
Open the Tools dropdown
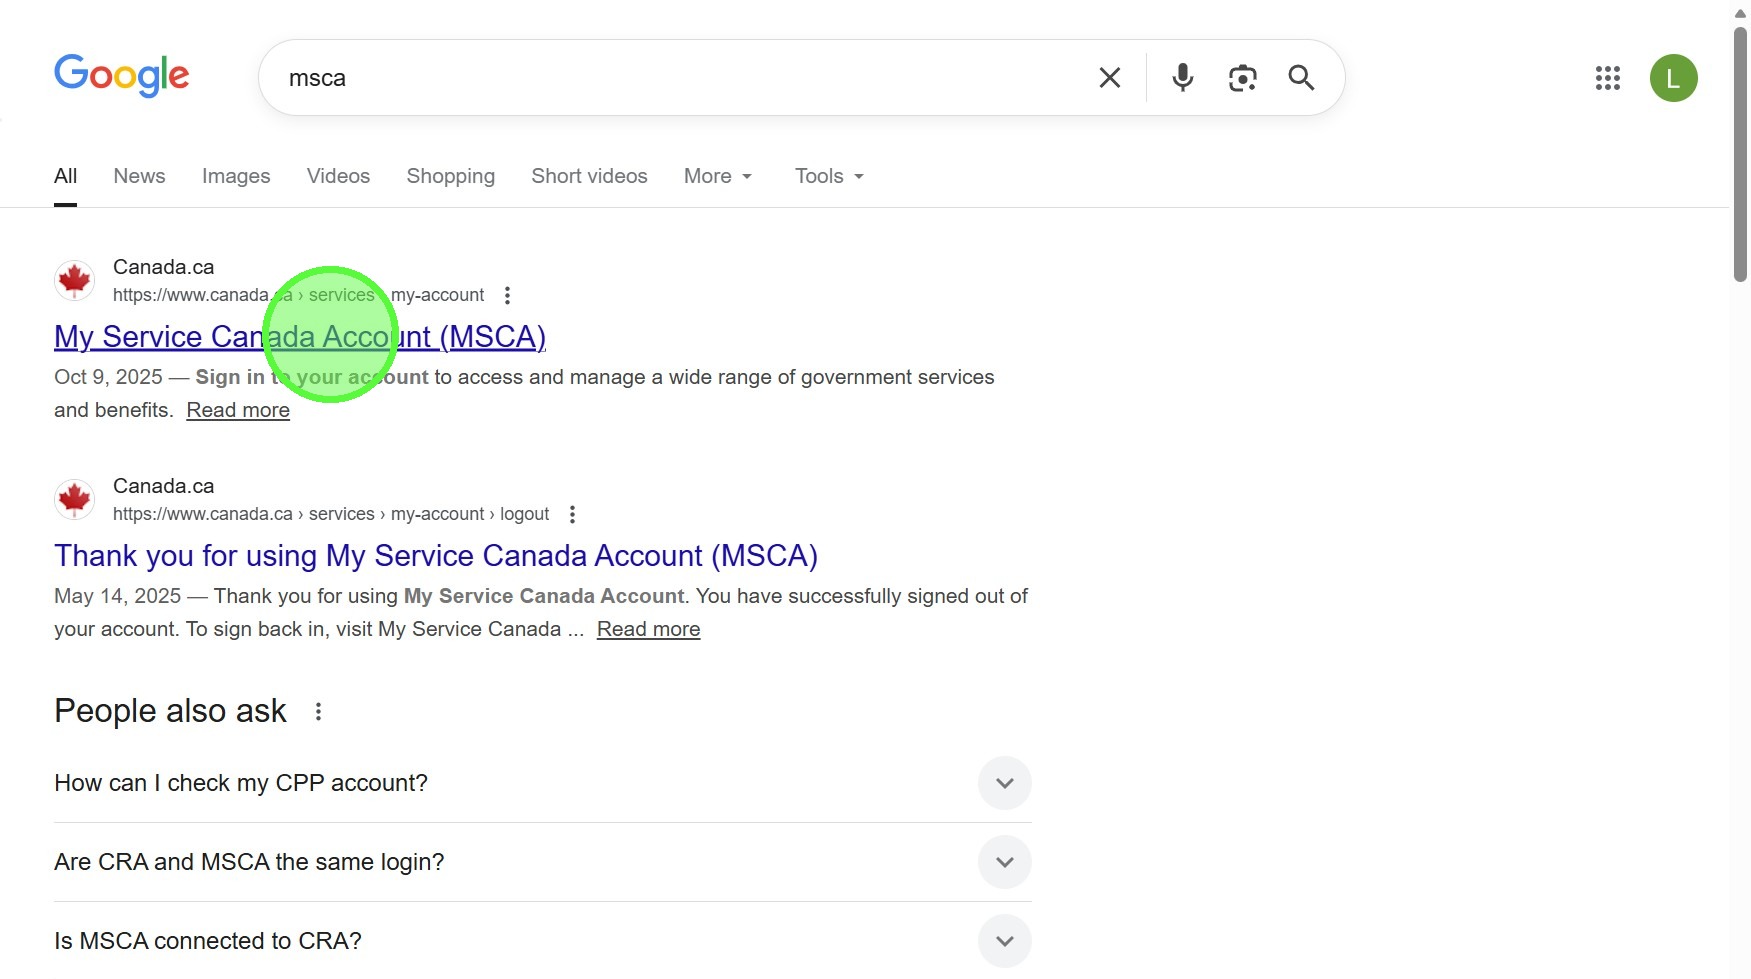click(829, 176)
